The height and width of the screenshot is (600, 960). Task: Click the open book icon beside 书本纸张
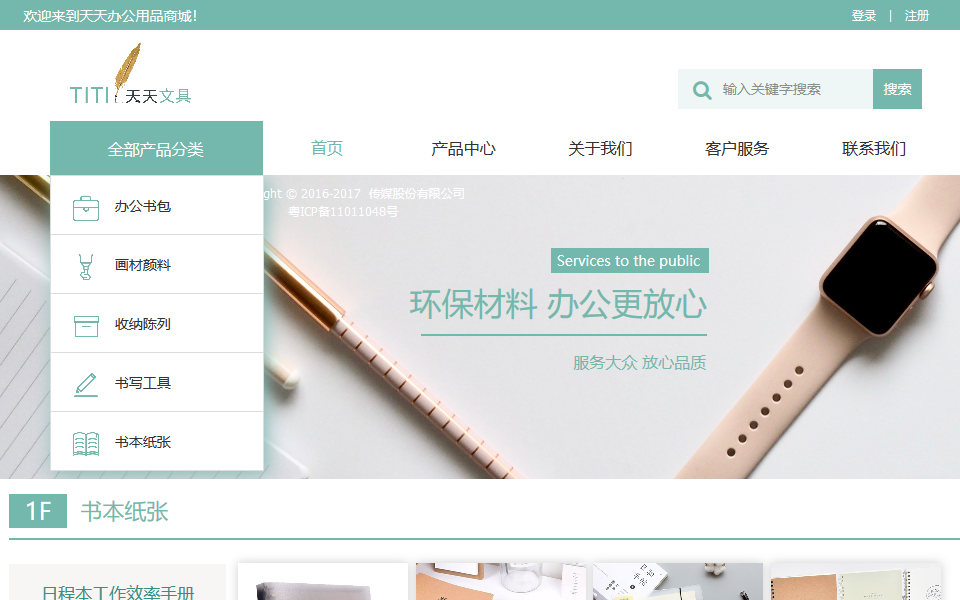[x=86, y=443]
